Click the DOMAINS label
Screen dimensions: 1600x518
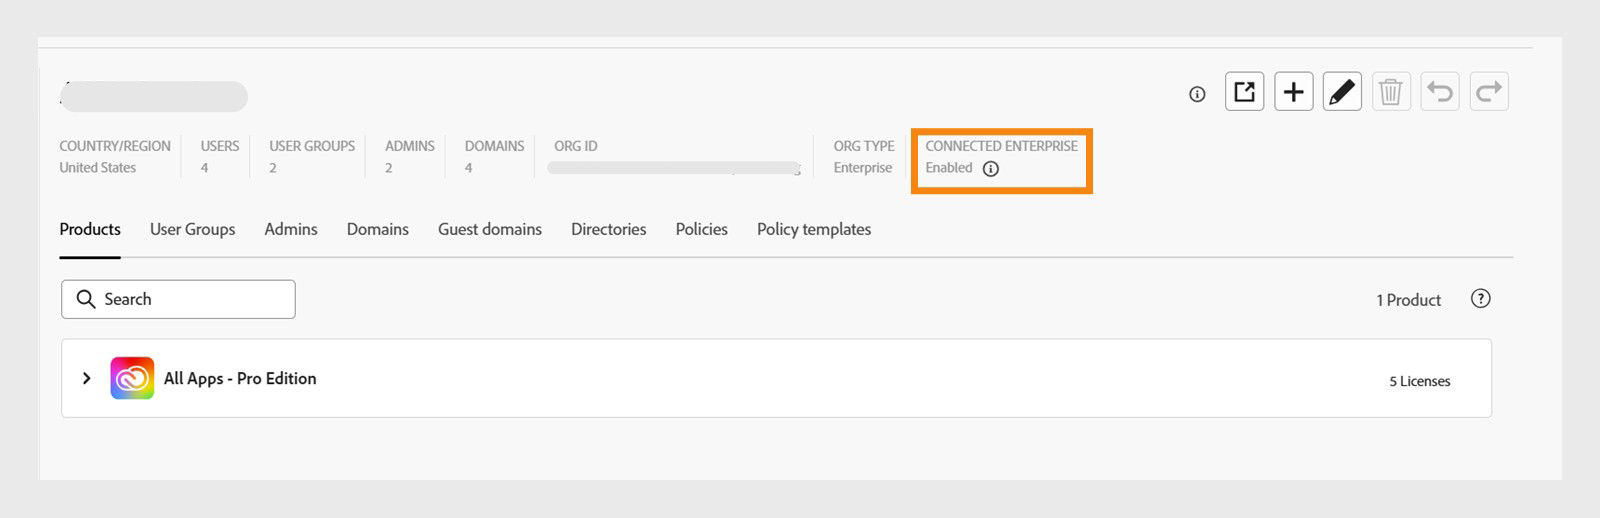pos(495,146)
